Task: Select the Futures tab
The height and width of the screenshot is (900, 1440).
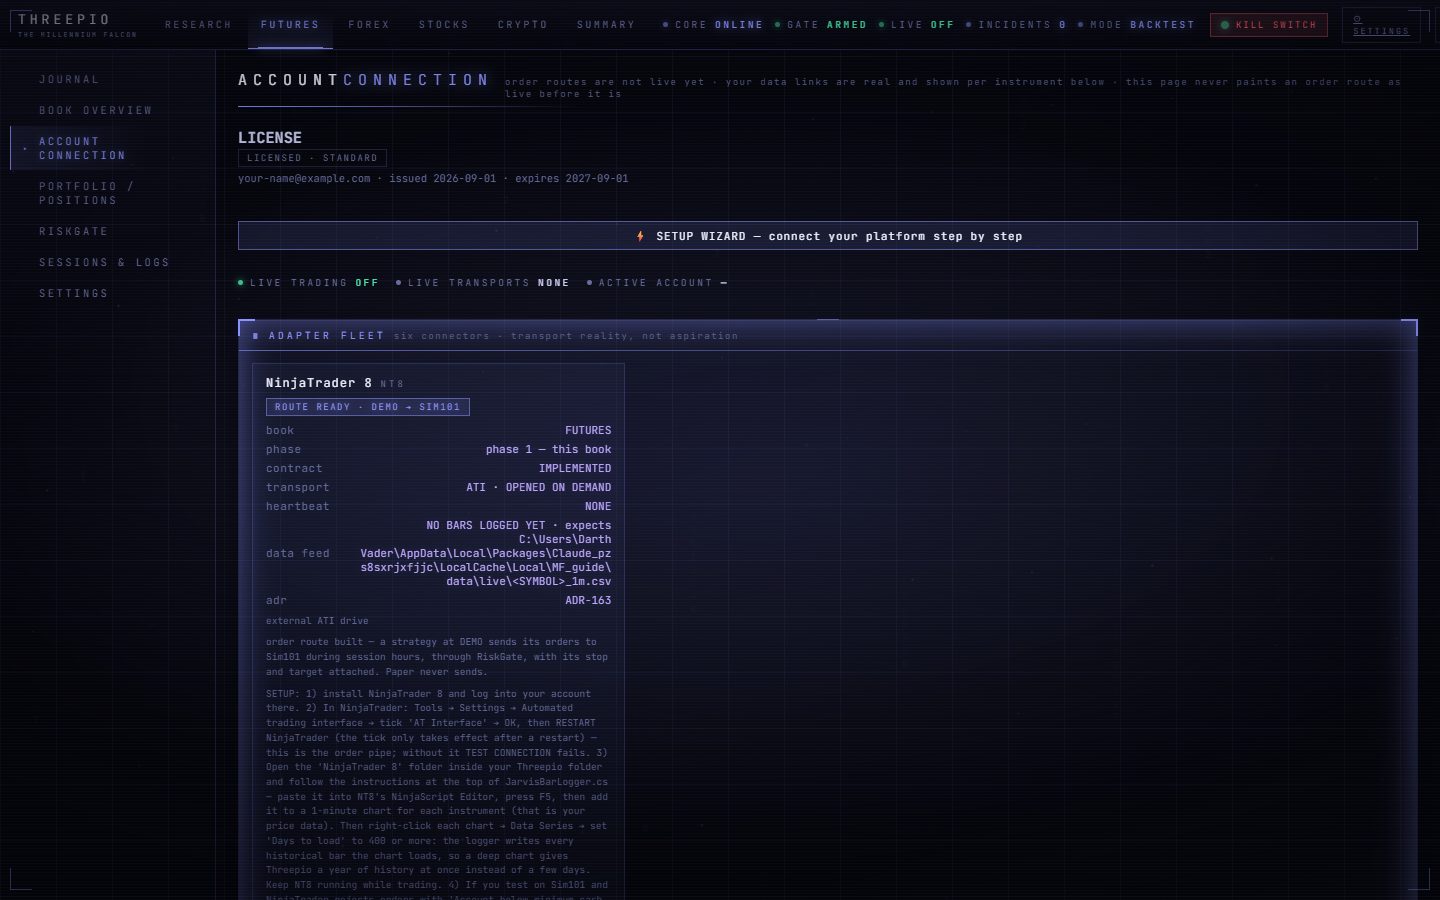Action: point(290,25)
